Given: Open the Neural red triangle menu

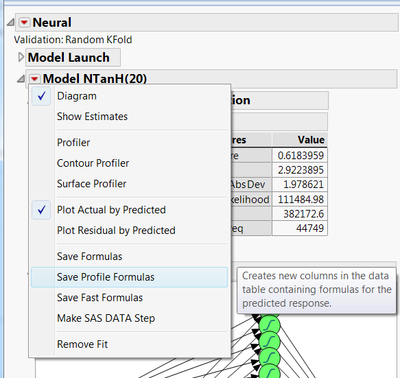Looking at the screenshot, I should [24, 23].
